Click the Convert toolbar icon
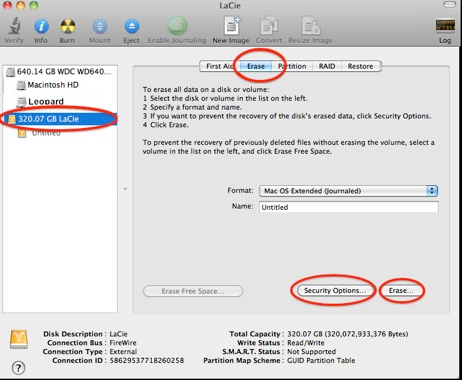 tap(269, 26)
